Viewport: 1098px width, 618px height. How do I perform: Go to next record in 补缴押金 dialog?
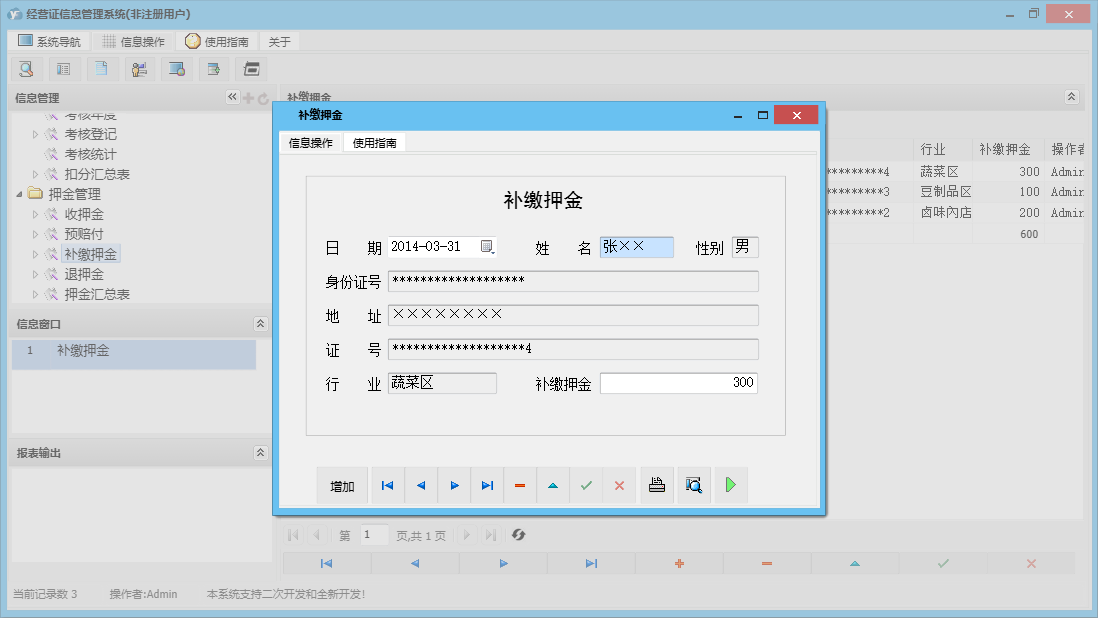(454, 486)
